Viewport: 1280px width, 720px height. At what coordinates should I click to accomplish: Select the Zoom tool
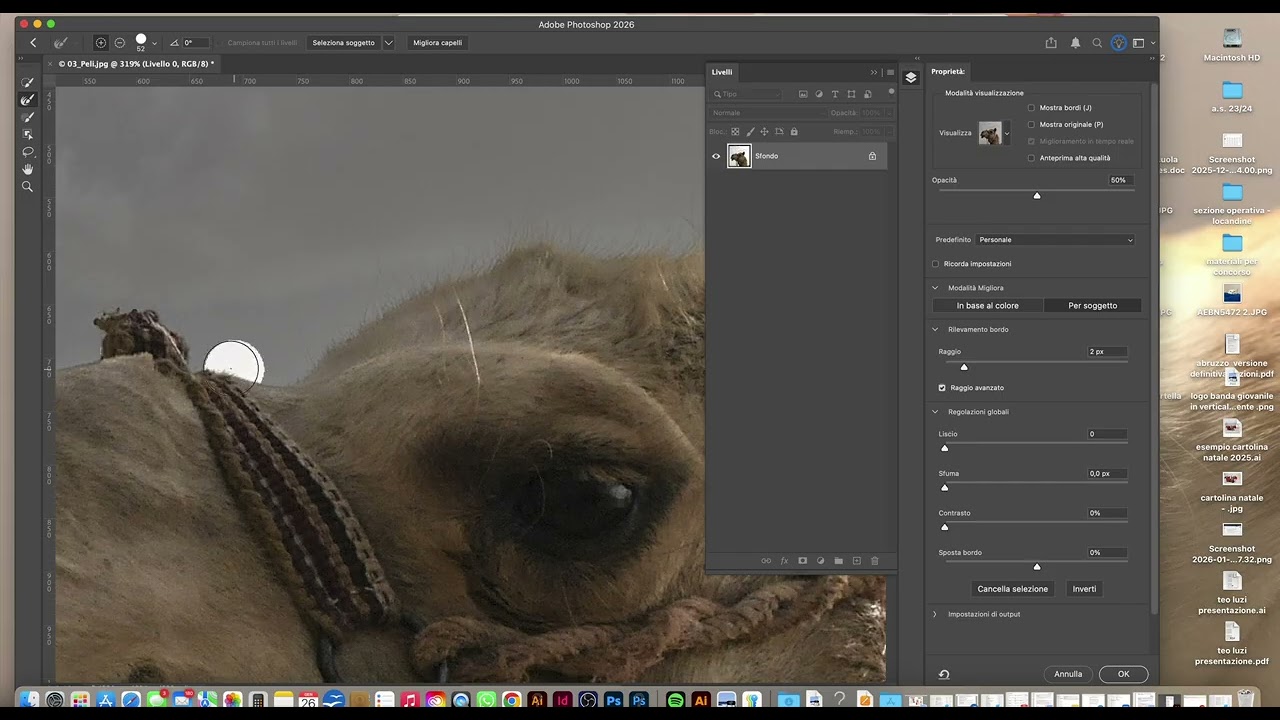(28, 186)
